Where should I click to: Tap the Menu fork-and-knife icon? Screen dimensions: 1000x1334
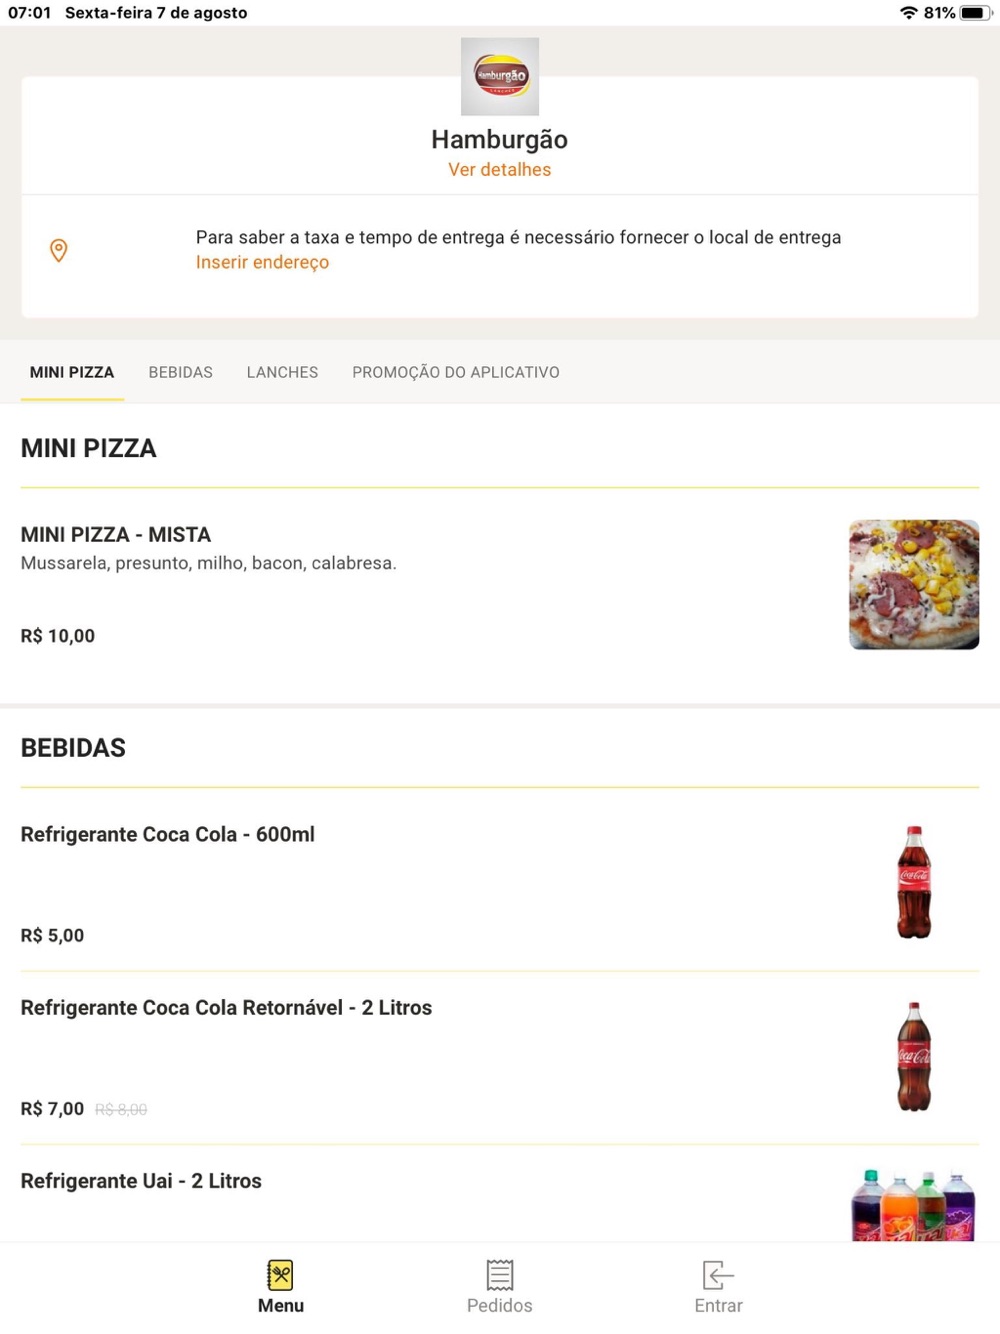(281, 1275)
